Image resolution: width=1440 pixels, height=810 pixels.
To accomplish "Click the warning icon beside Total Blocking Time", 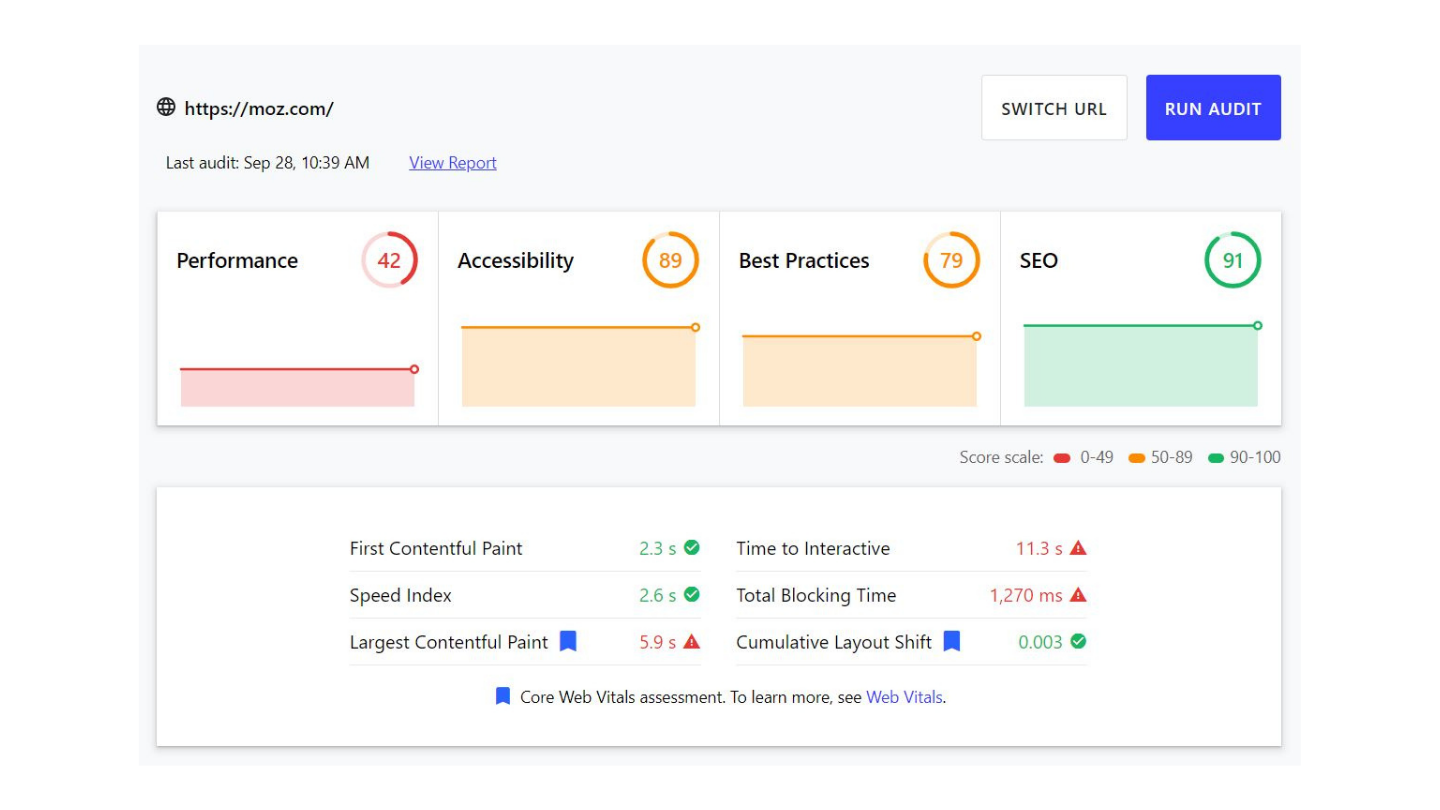I will (1078, 595).
